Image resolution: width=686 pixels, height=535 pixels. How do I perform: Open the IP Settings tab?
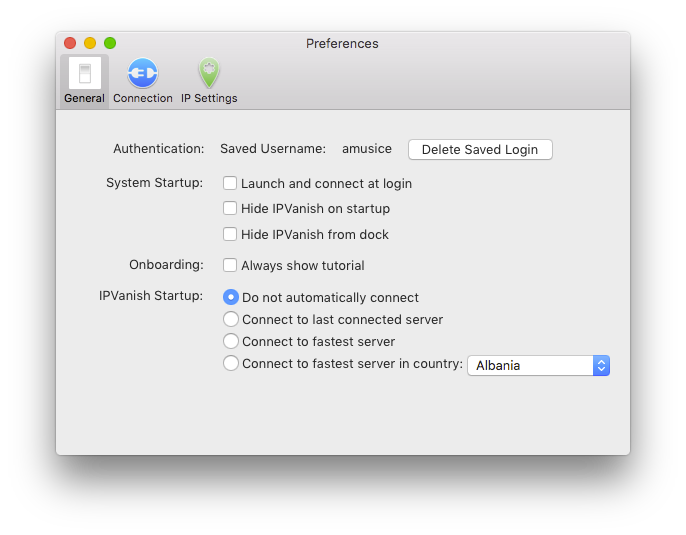[x=209, y=81]
